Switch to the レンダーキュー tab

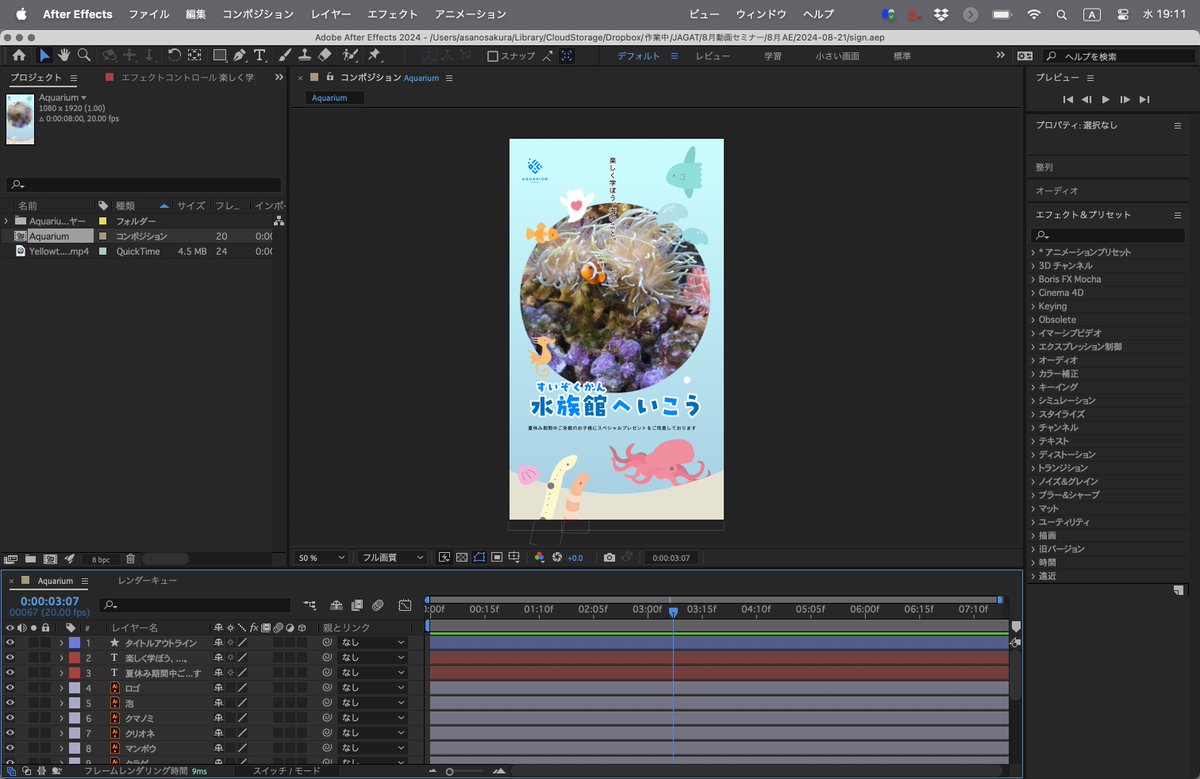point(148,581)
